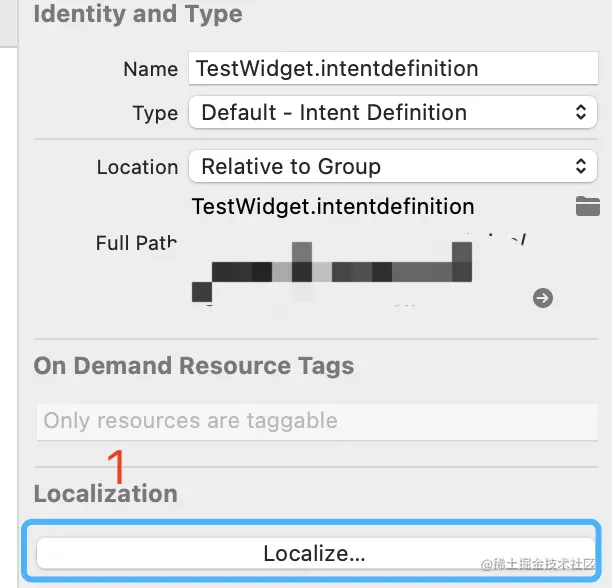Viewport: 612px width, 588px height.
Task: Click the folder icon to choose file location
Action: (x=587, y=207)
